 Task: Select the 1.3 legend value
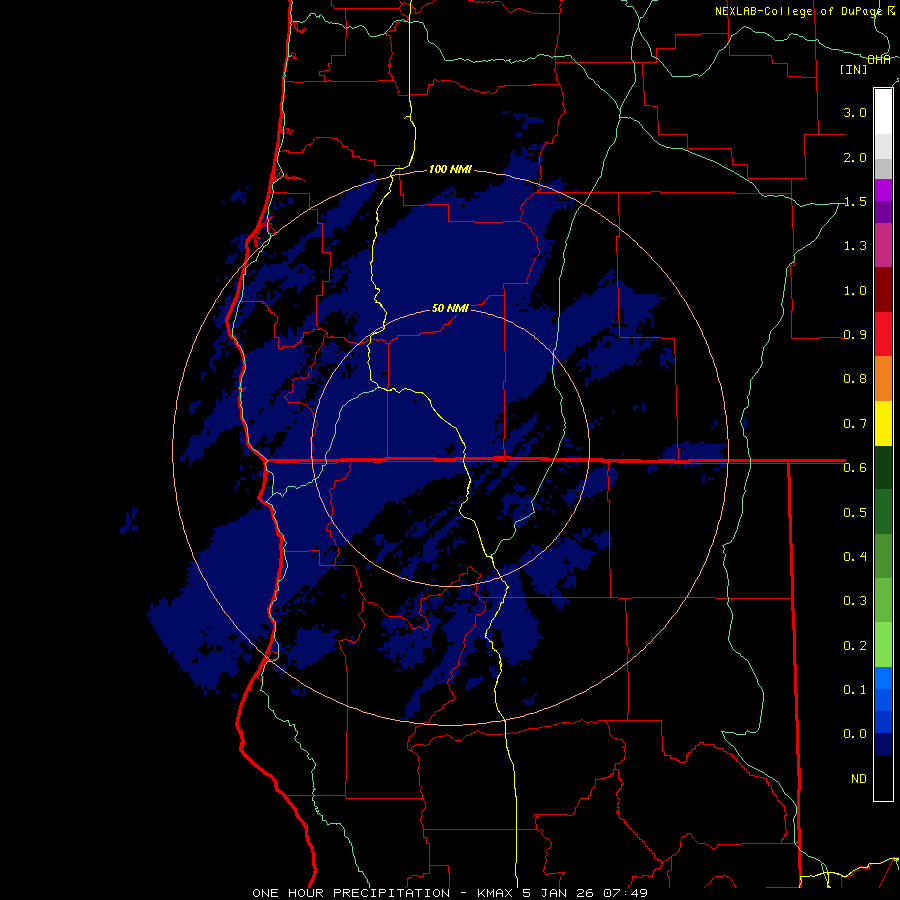pos(855,246)
